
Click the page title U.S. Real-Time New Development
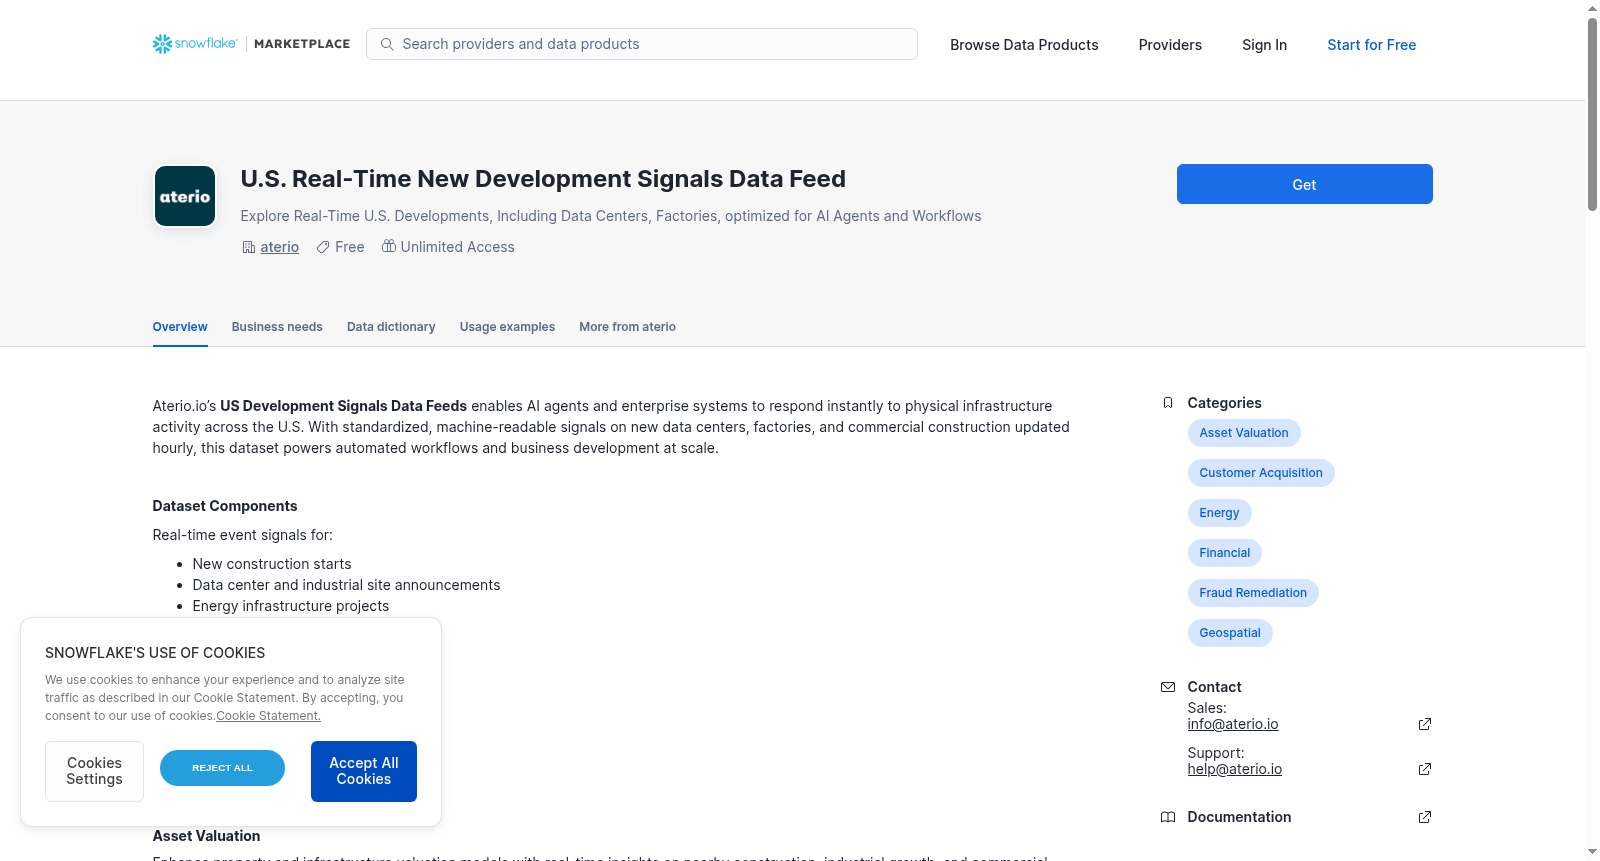coord(543,179)
